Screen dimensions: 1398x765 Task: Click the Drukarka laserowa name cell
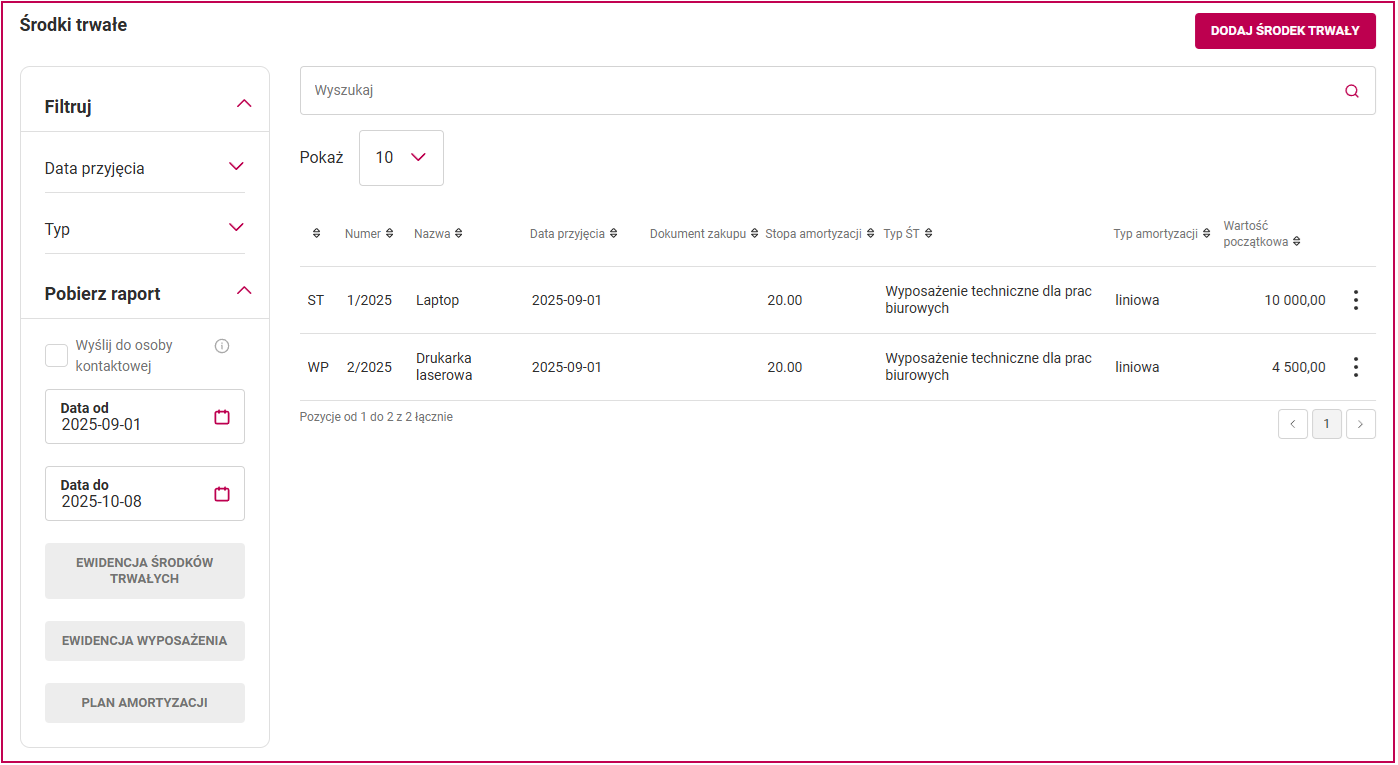pyautogui.click(x=444, y=367)
